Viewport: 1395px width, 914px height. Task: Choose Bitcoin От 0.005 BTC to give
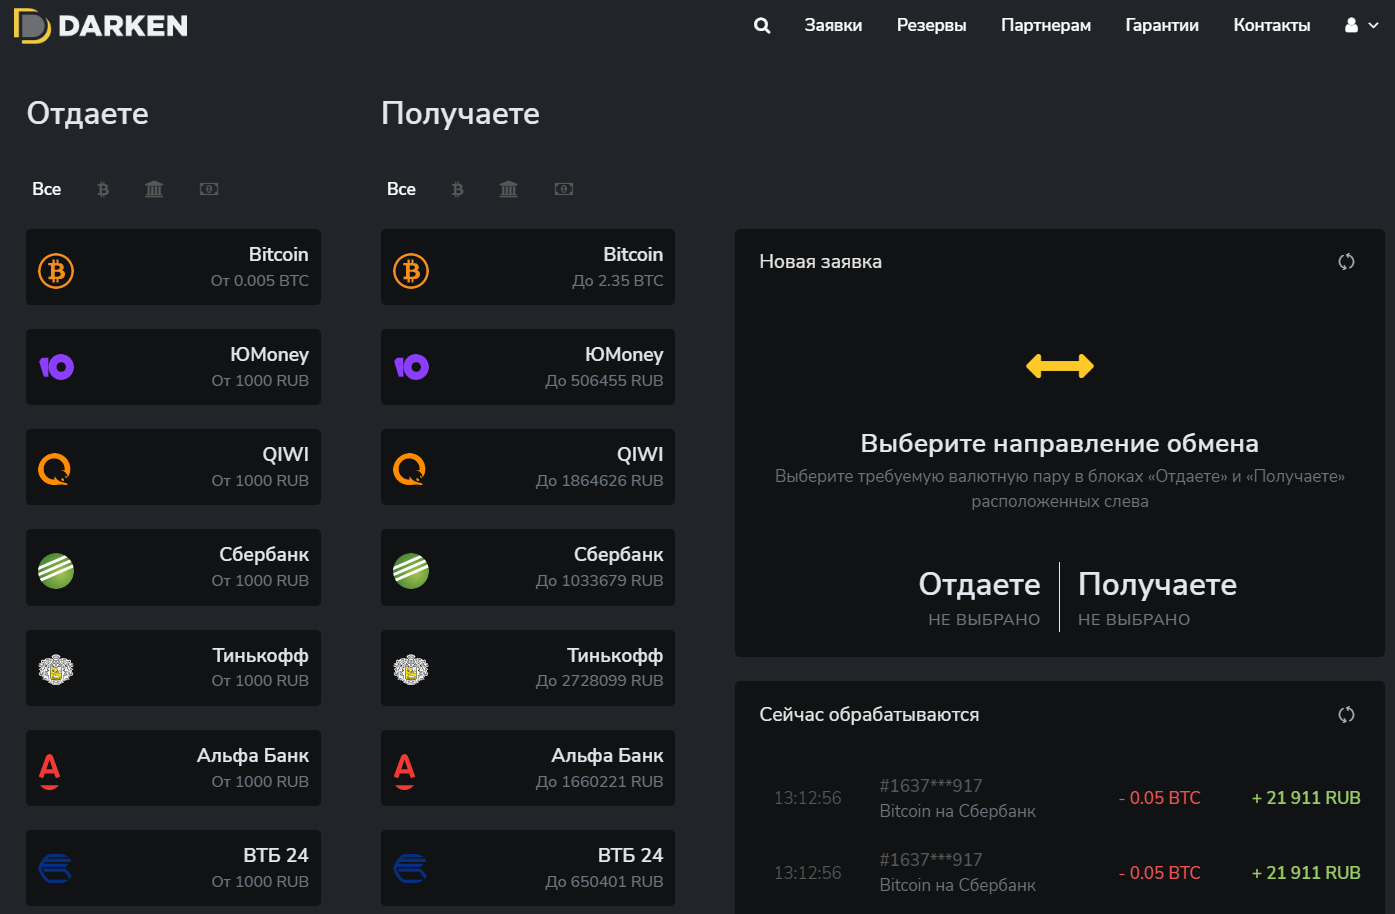(173, 267)
